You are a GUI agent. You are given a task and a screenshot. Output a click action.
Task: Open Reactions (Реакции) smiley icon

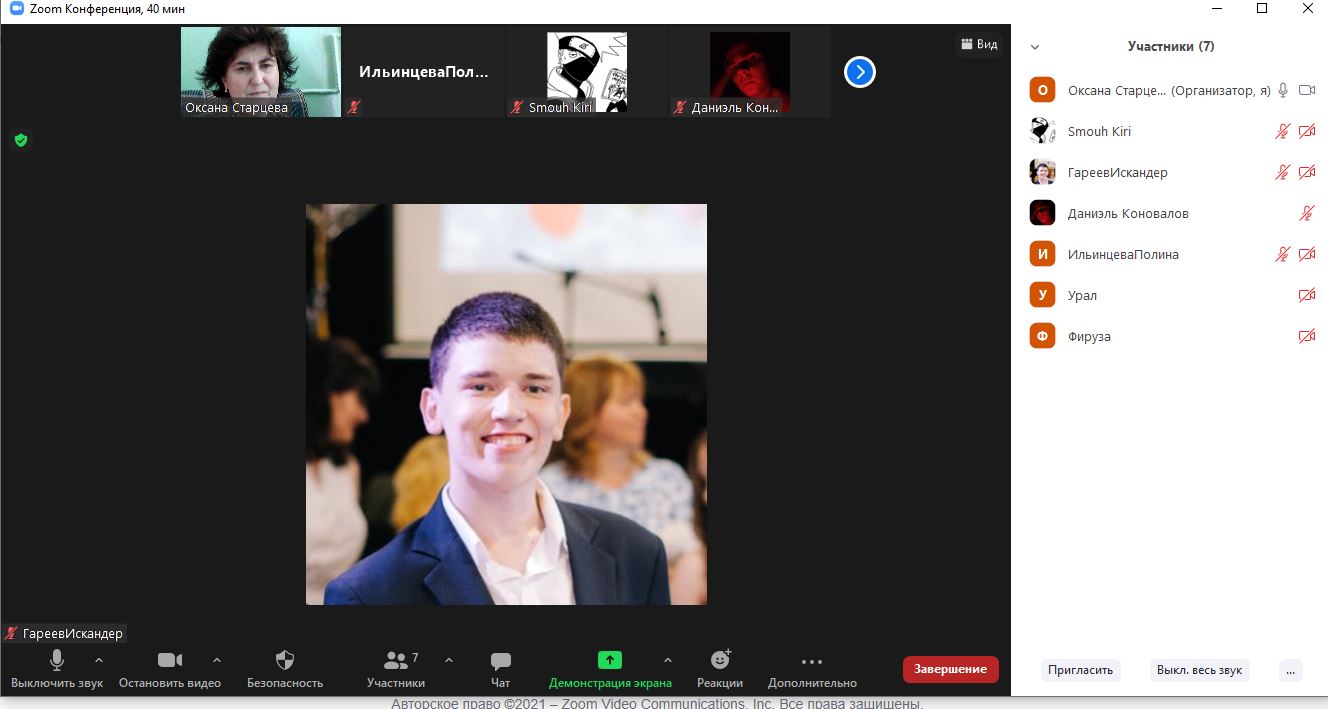click(720, 660)
